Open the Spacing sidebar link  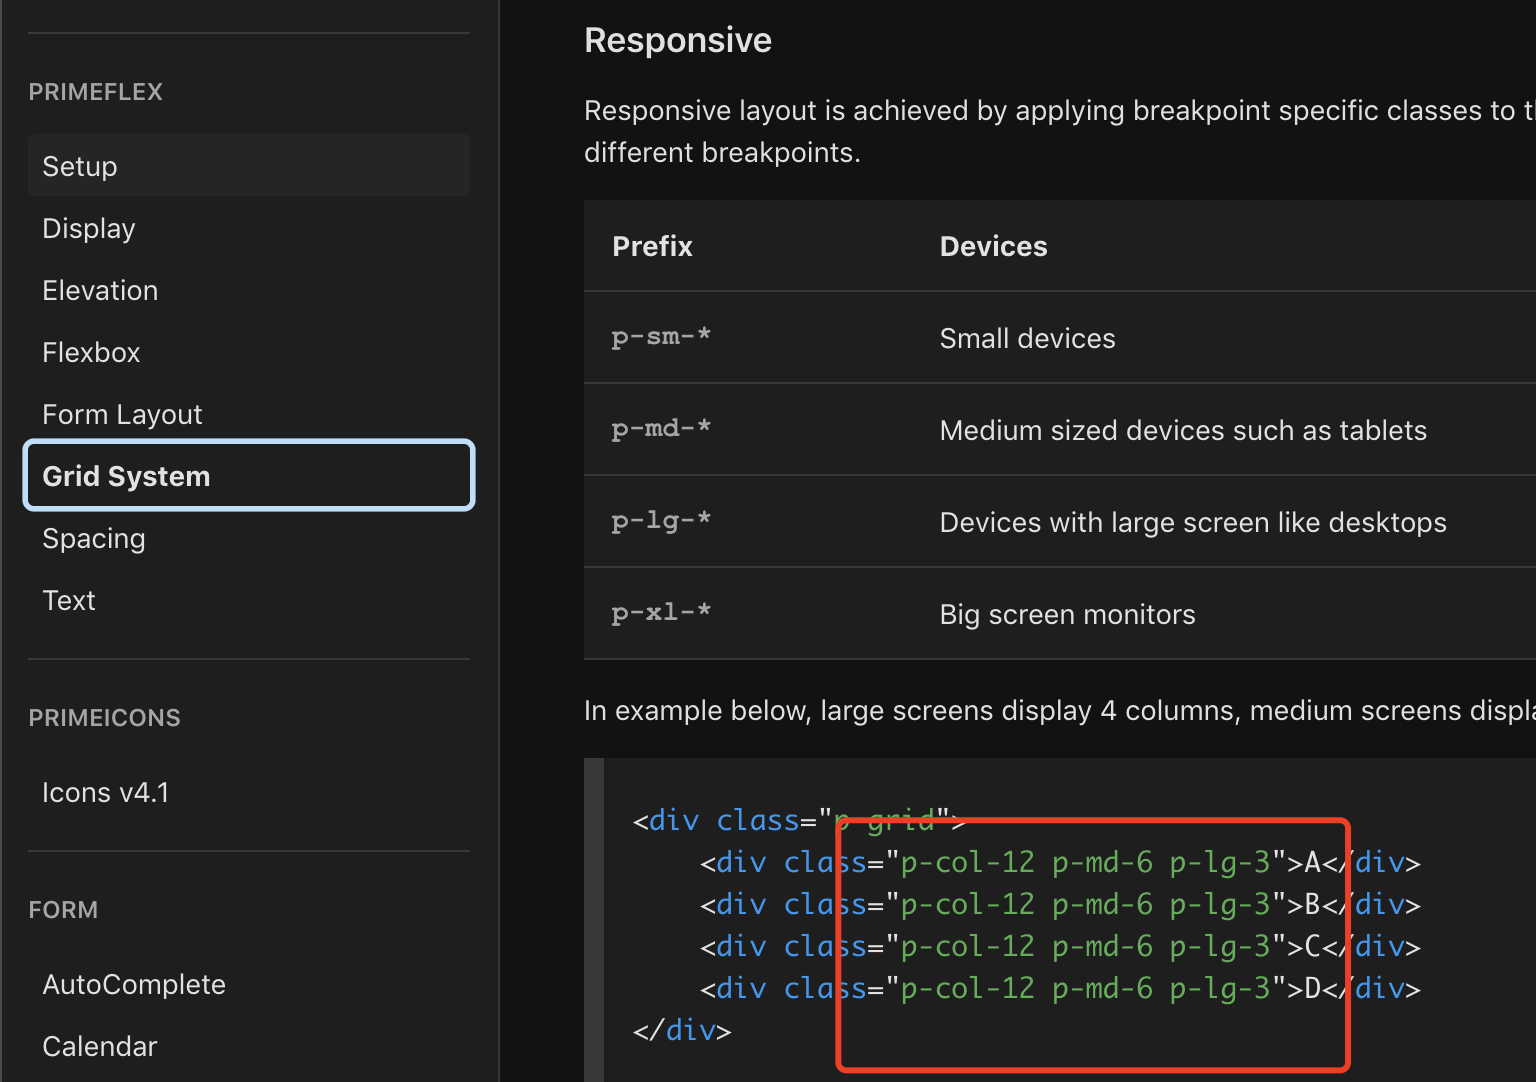94,539
